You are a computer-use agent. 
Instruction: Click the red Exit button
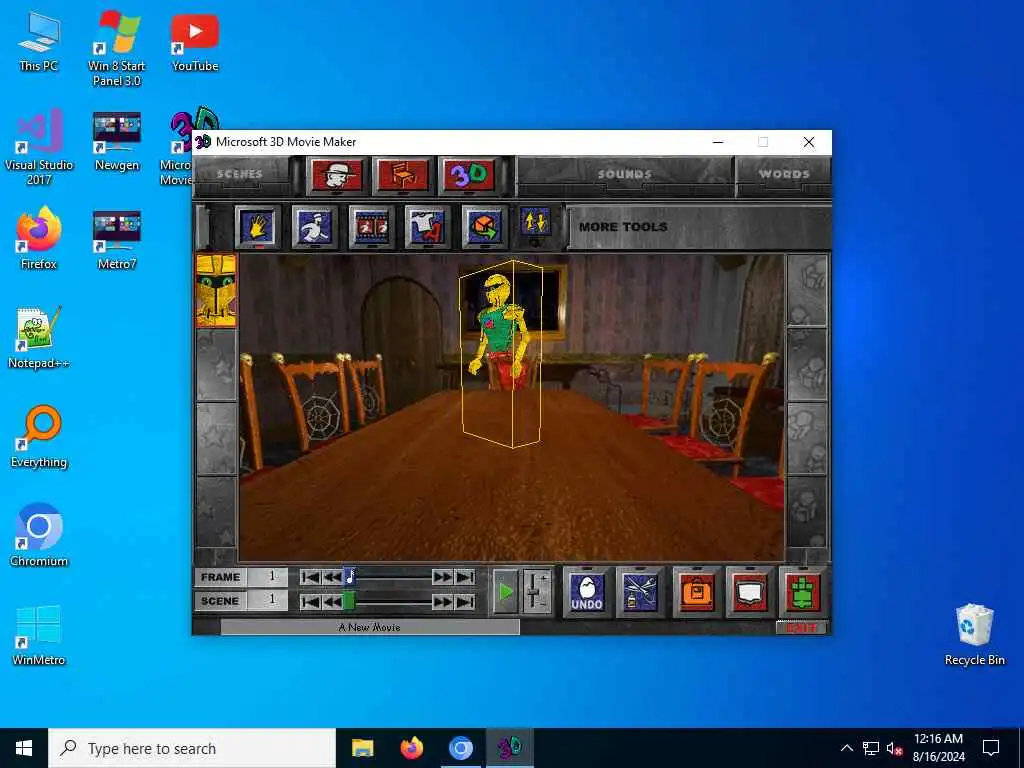801,628
